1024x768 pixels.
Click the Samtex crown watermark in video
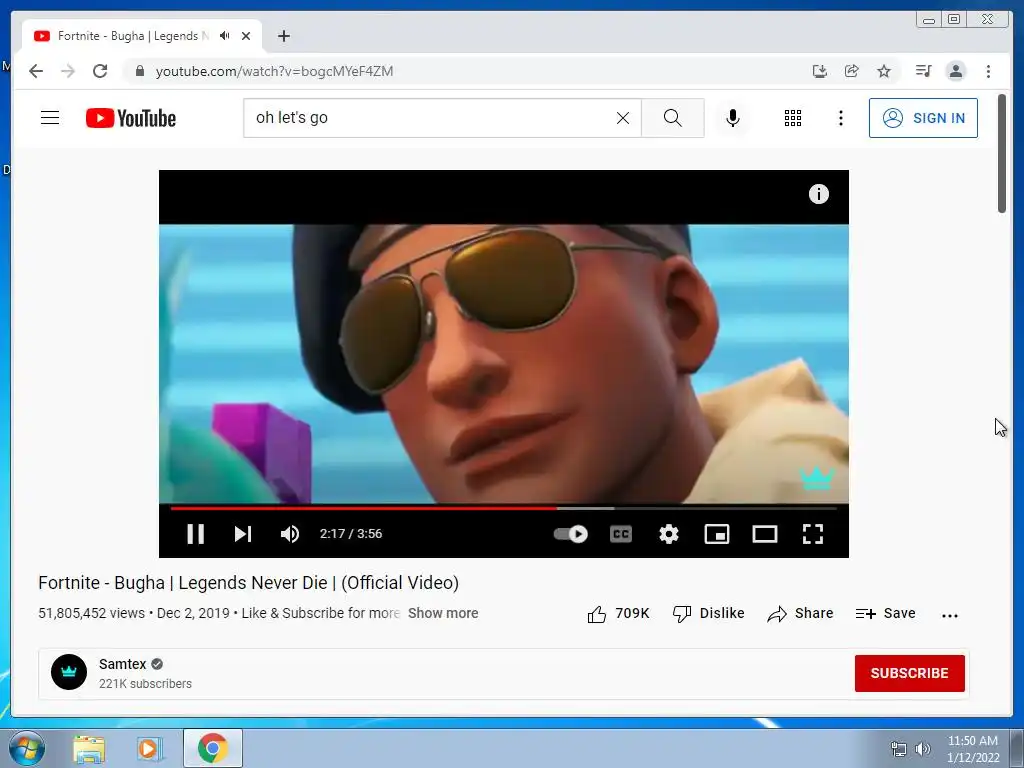click(816, 478)
